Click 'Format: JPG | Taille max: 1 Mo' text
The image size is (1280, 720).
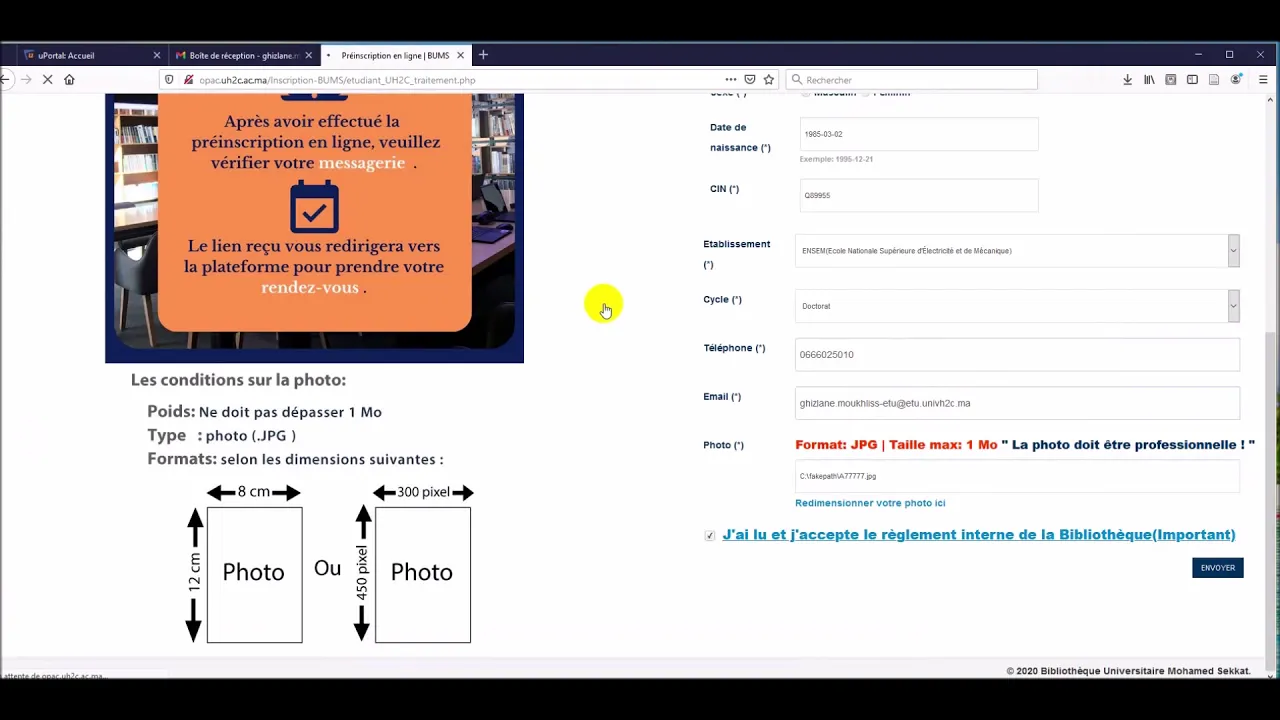[x=896, y=445]
